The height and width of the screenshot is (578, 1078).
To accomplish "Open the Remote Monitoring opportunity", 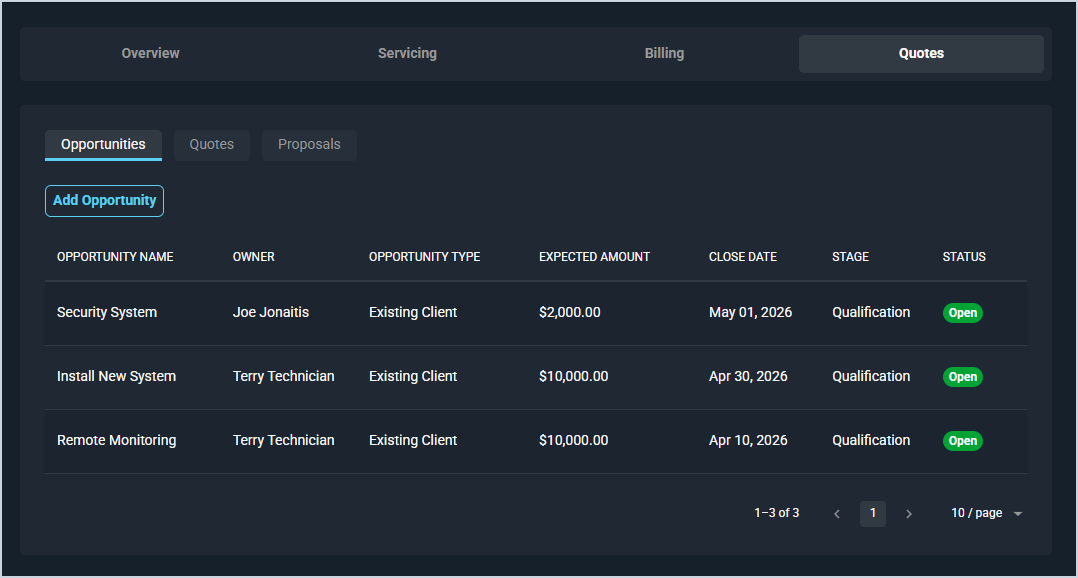I will tap(116, 440).
